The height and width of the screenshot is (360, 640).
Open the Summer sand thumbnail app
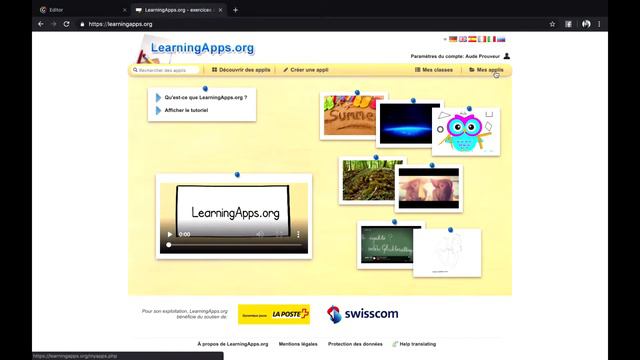[x=349, y=116]
